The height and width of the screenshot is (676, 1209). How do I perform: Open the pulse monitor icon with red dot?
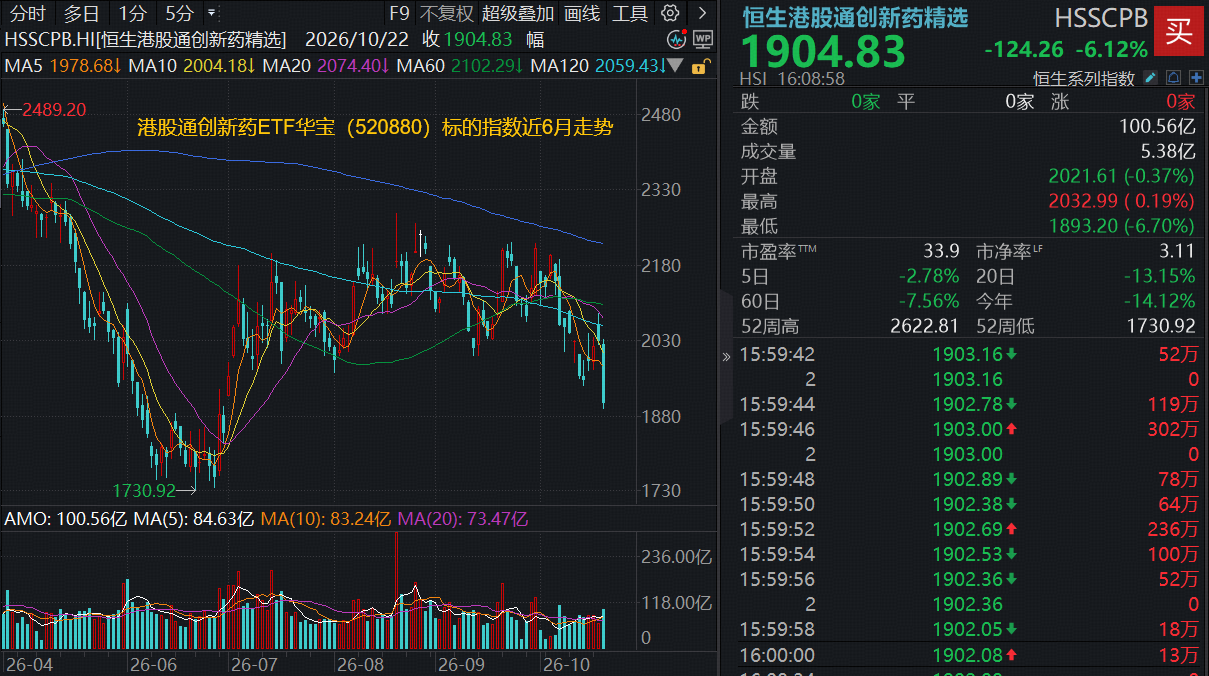(x=678, y=39)
